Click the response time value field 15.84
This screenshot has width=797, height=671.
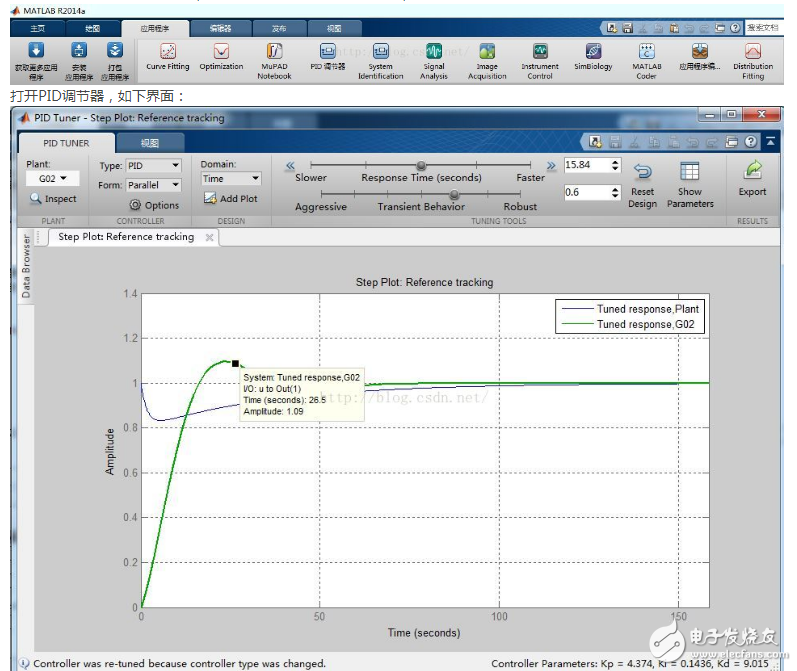[x=585, y=165]
